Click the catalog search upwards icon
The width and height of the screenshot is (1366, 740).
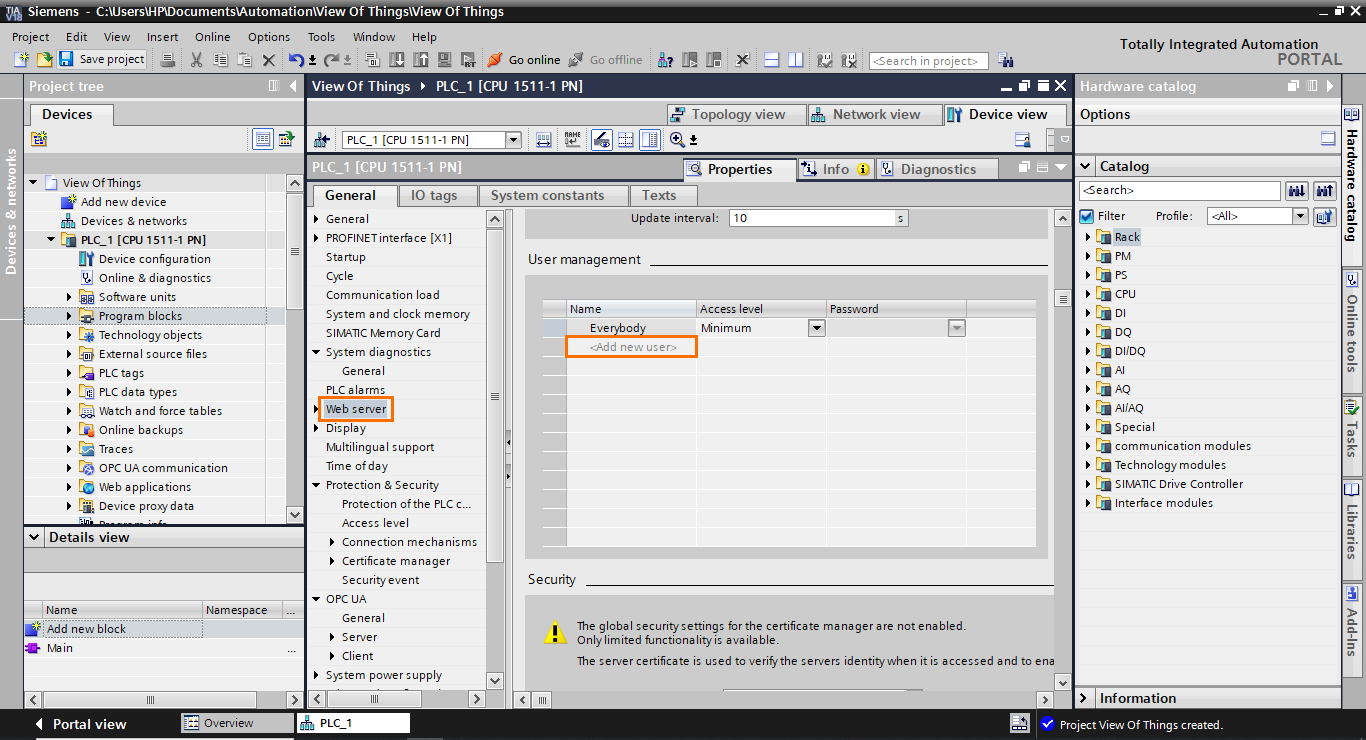(x=1325, y=190)
